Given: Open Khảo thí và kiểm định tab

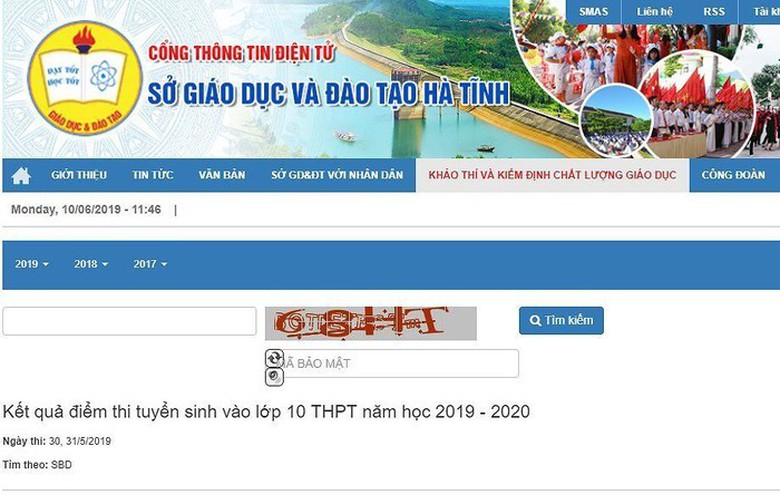Looking at the screenshot, I should point(552,175).
